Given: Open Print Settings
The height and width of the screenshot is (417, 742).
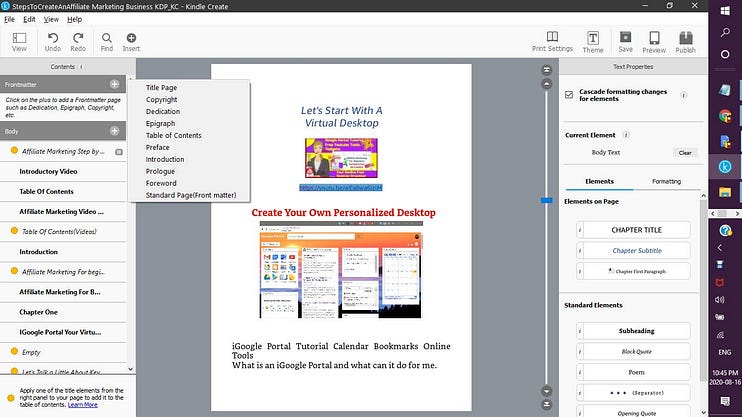Looking at the screenshot, I should coord(552,42).
